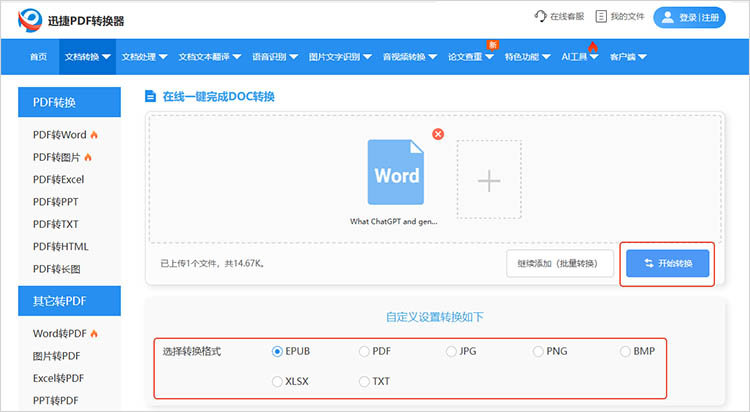Open 图片转PDF in sidebar
This screenshot has height=412, width=750.
tap(56, 356)
